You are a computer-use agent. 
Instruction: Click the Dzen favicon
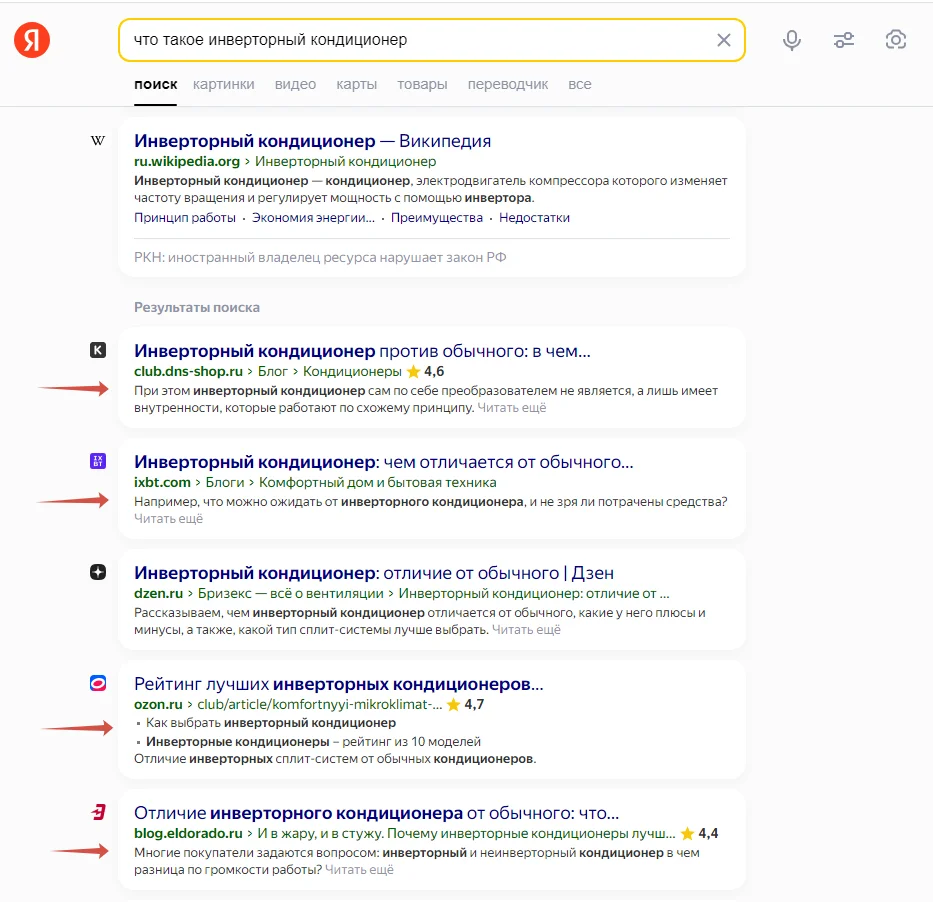pos(97,572)
